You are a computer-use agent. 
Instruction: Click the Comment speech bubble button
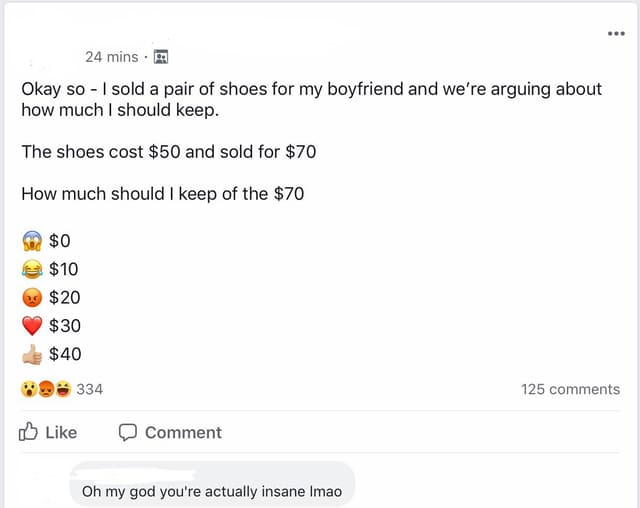[170, 433]
